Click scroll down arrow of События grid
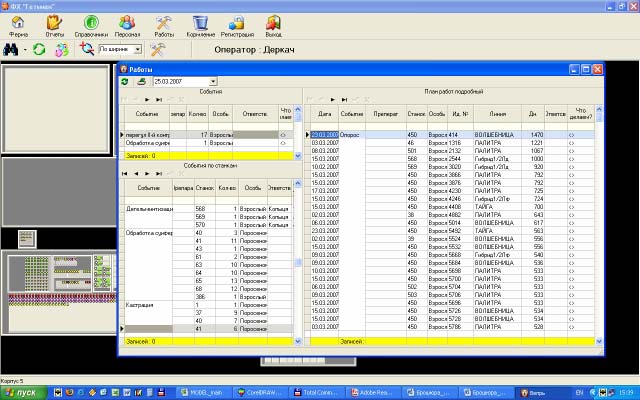The image size is (640, 400). [298, 156]
